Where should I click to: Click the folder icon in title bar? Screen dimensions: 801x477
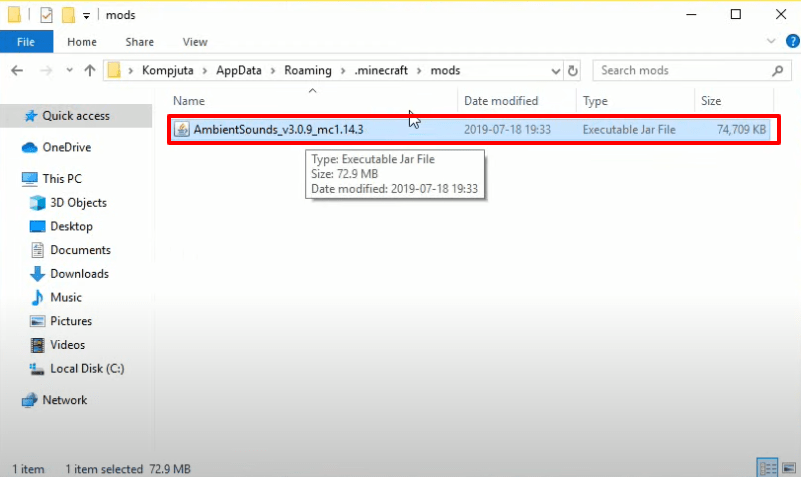[x=14, y=15]
